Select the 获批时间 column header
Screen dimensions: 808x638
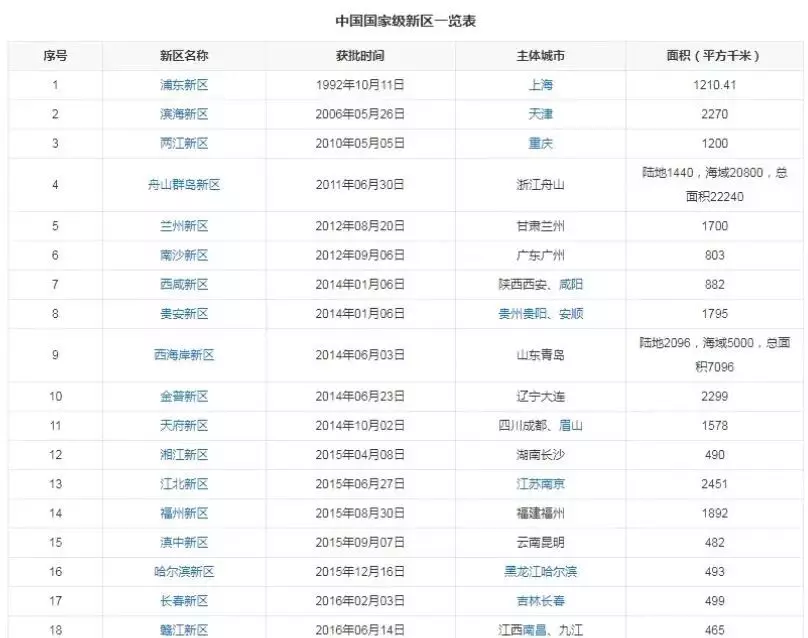pyautogui.click(x=360, y=56)
